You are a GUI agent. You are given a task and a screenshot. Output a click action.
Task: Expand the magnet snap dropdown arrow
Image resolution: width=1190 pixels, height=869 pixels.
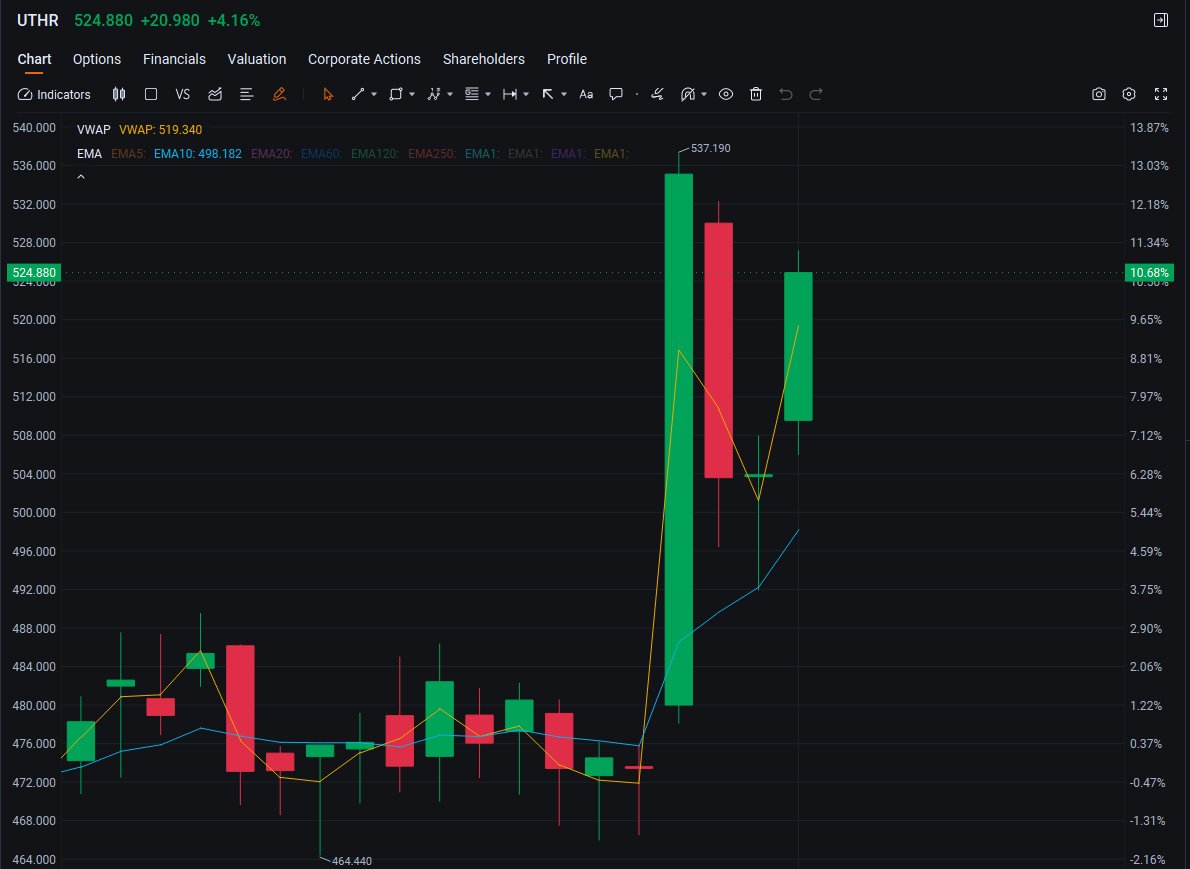pos(704,94)
